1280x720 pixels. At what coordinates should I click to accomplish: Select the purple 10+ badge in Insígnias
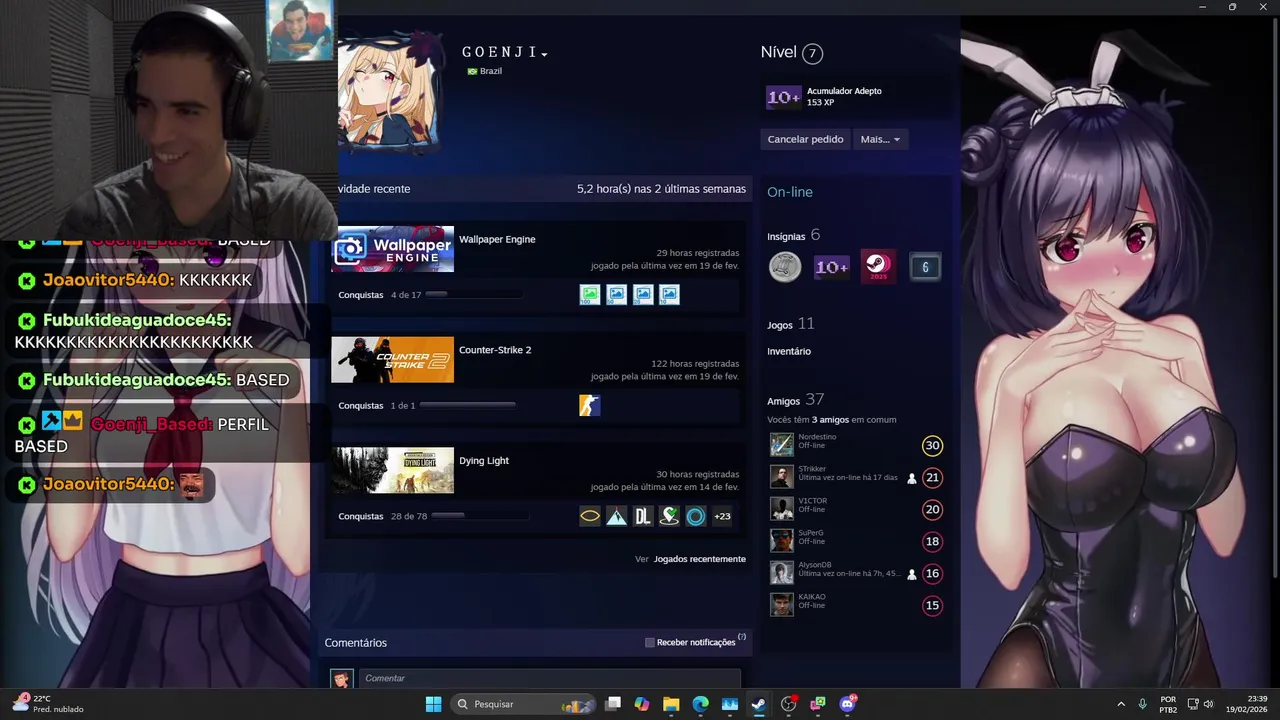(x=832, y=267)
